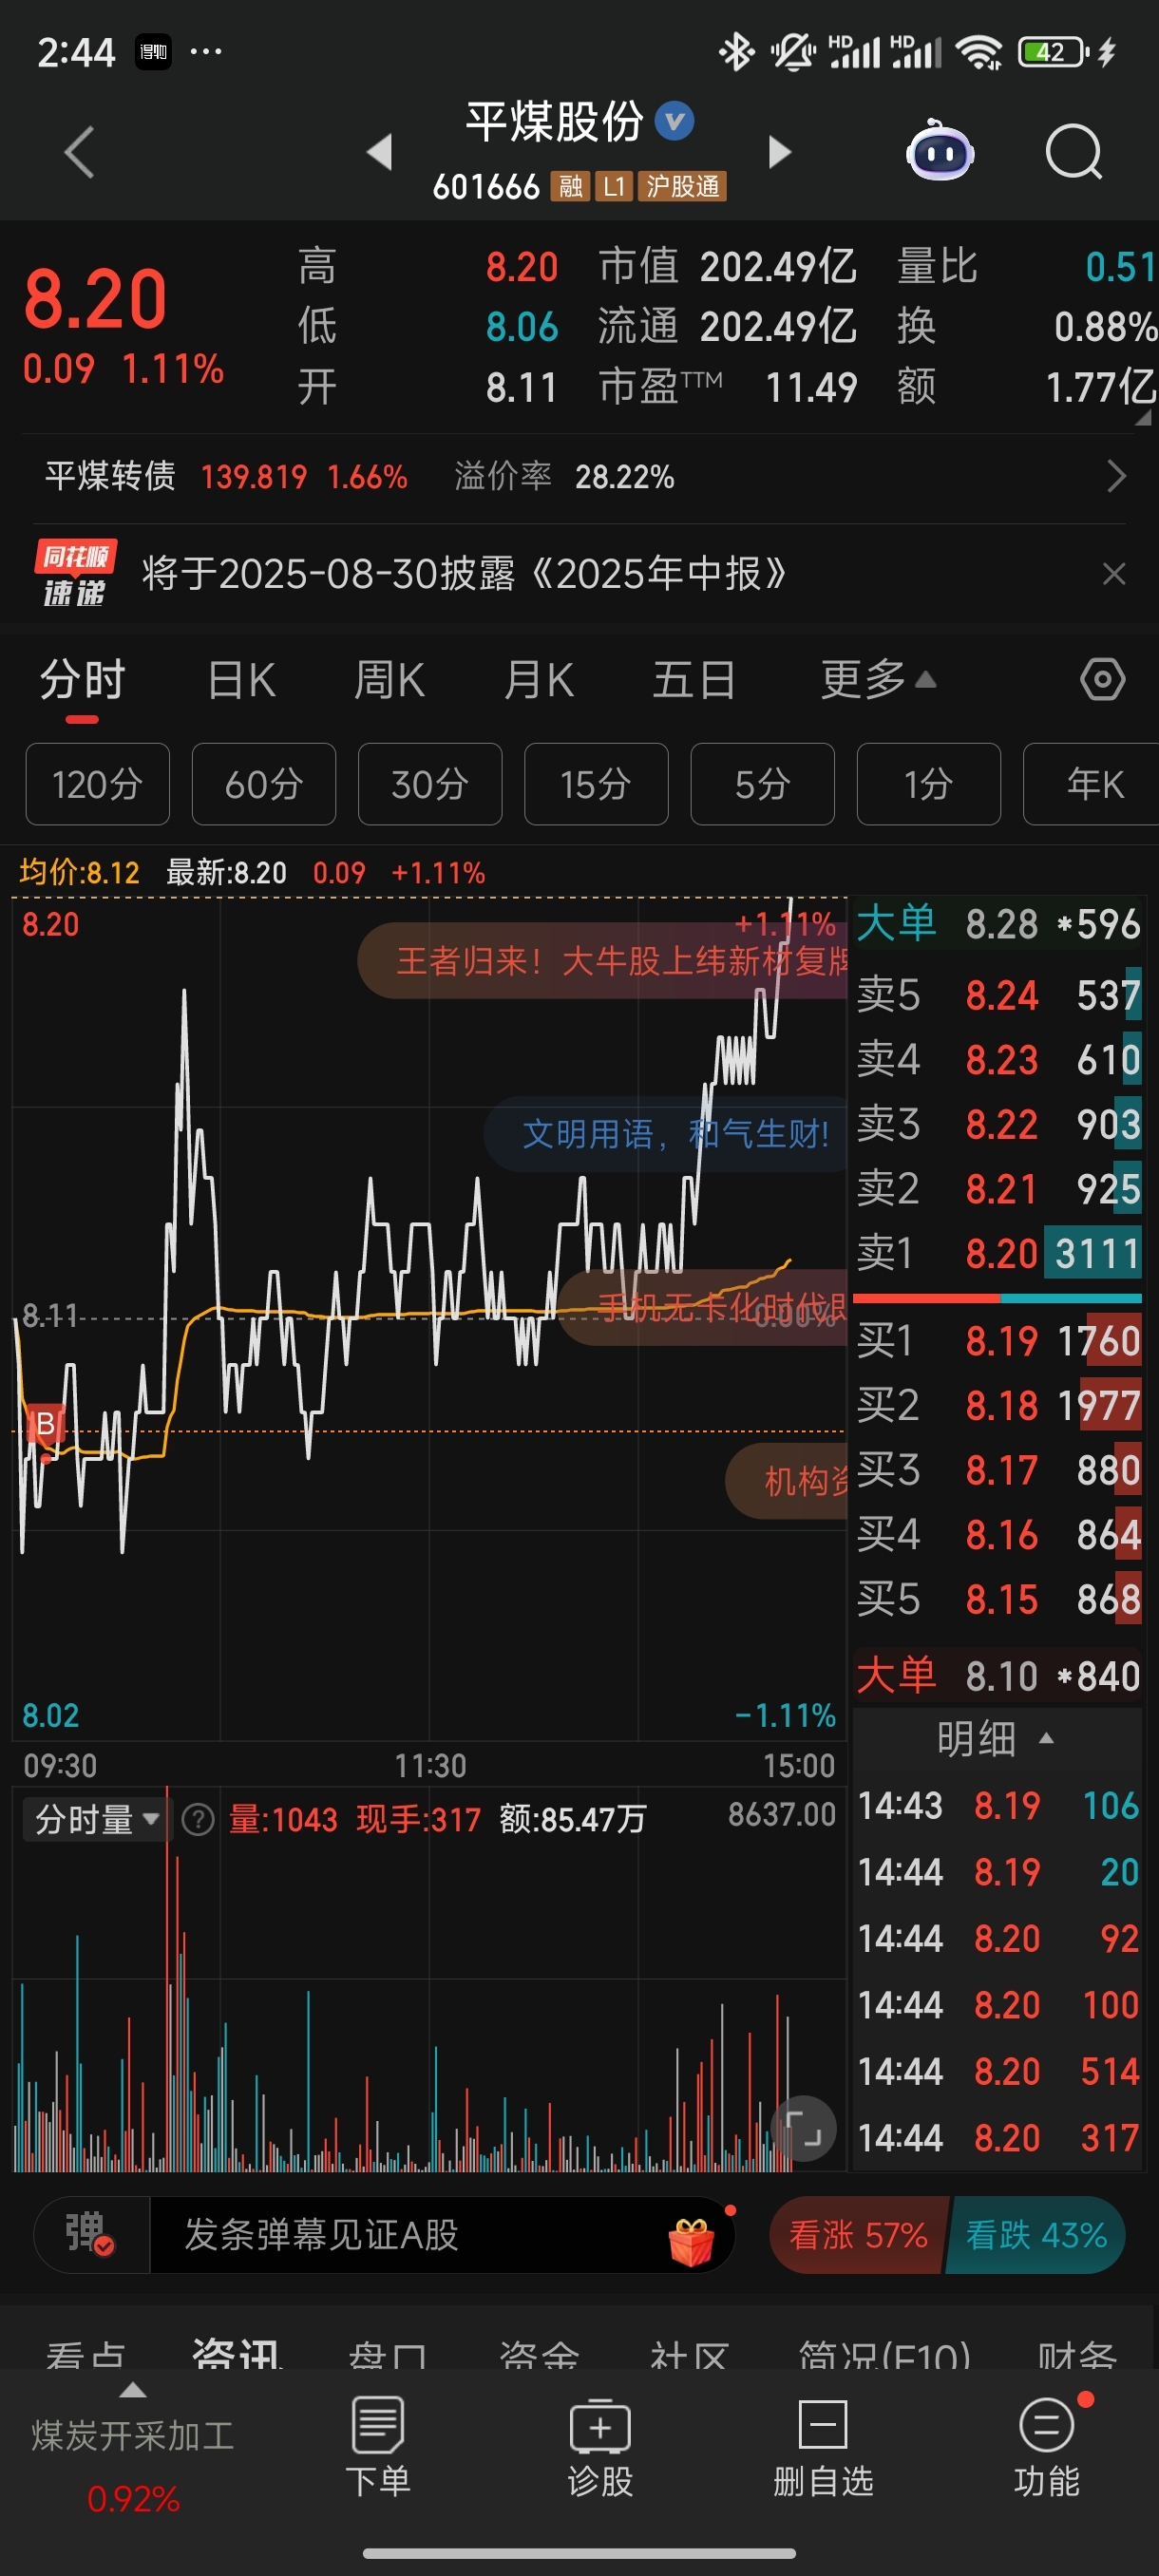Dismiss the 2025年中报 notice banner
Screen dimensions: 1159x2576
coord(1113,574)
